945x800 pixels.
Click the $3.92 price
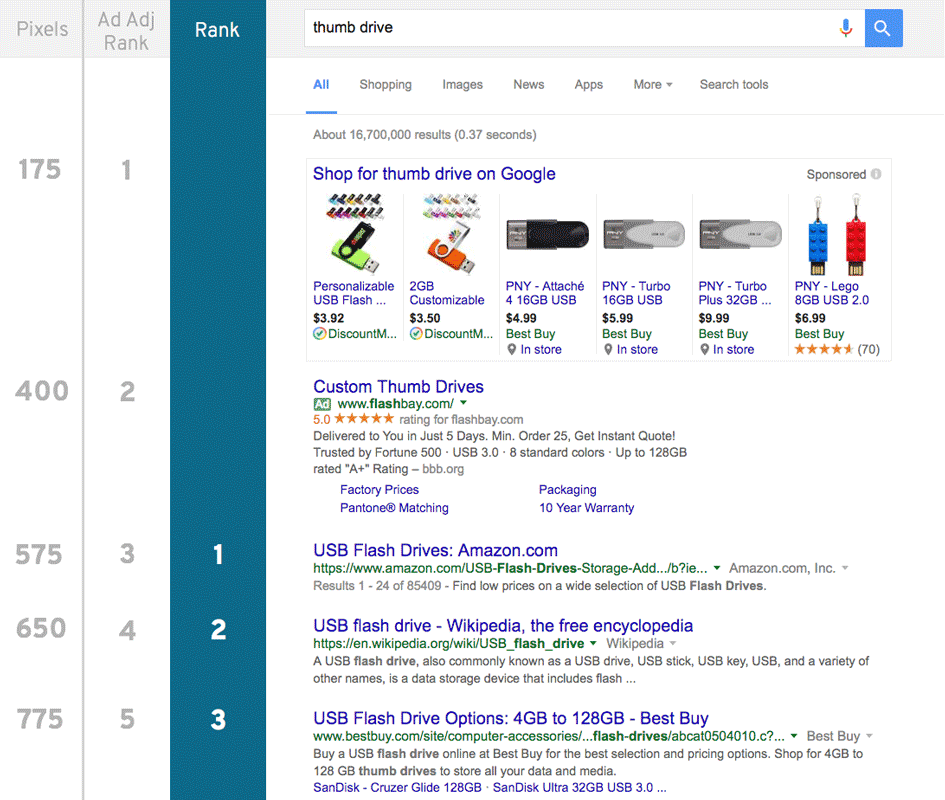tap(328, 318)
